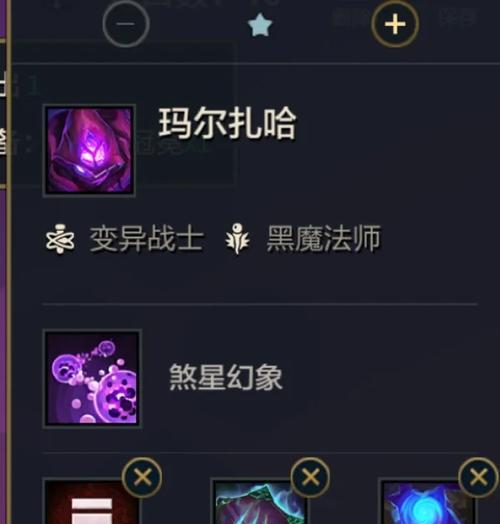Viewport: 500px width, 524px height.
Task: Click the faded text between star and plus
Action: (351, 17)
